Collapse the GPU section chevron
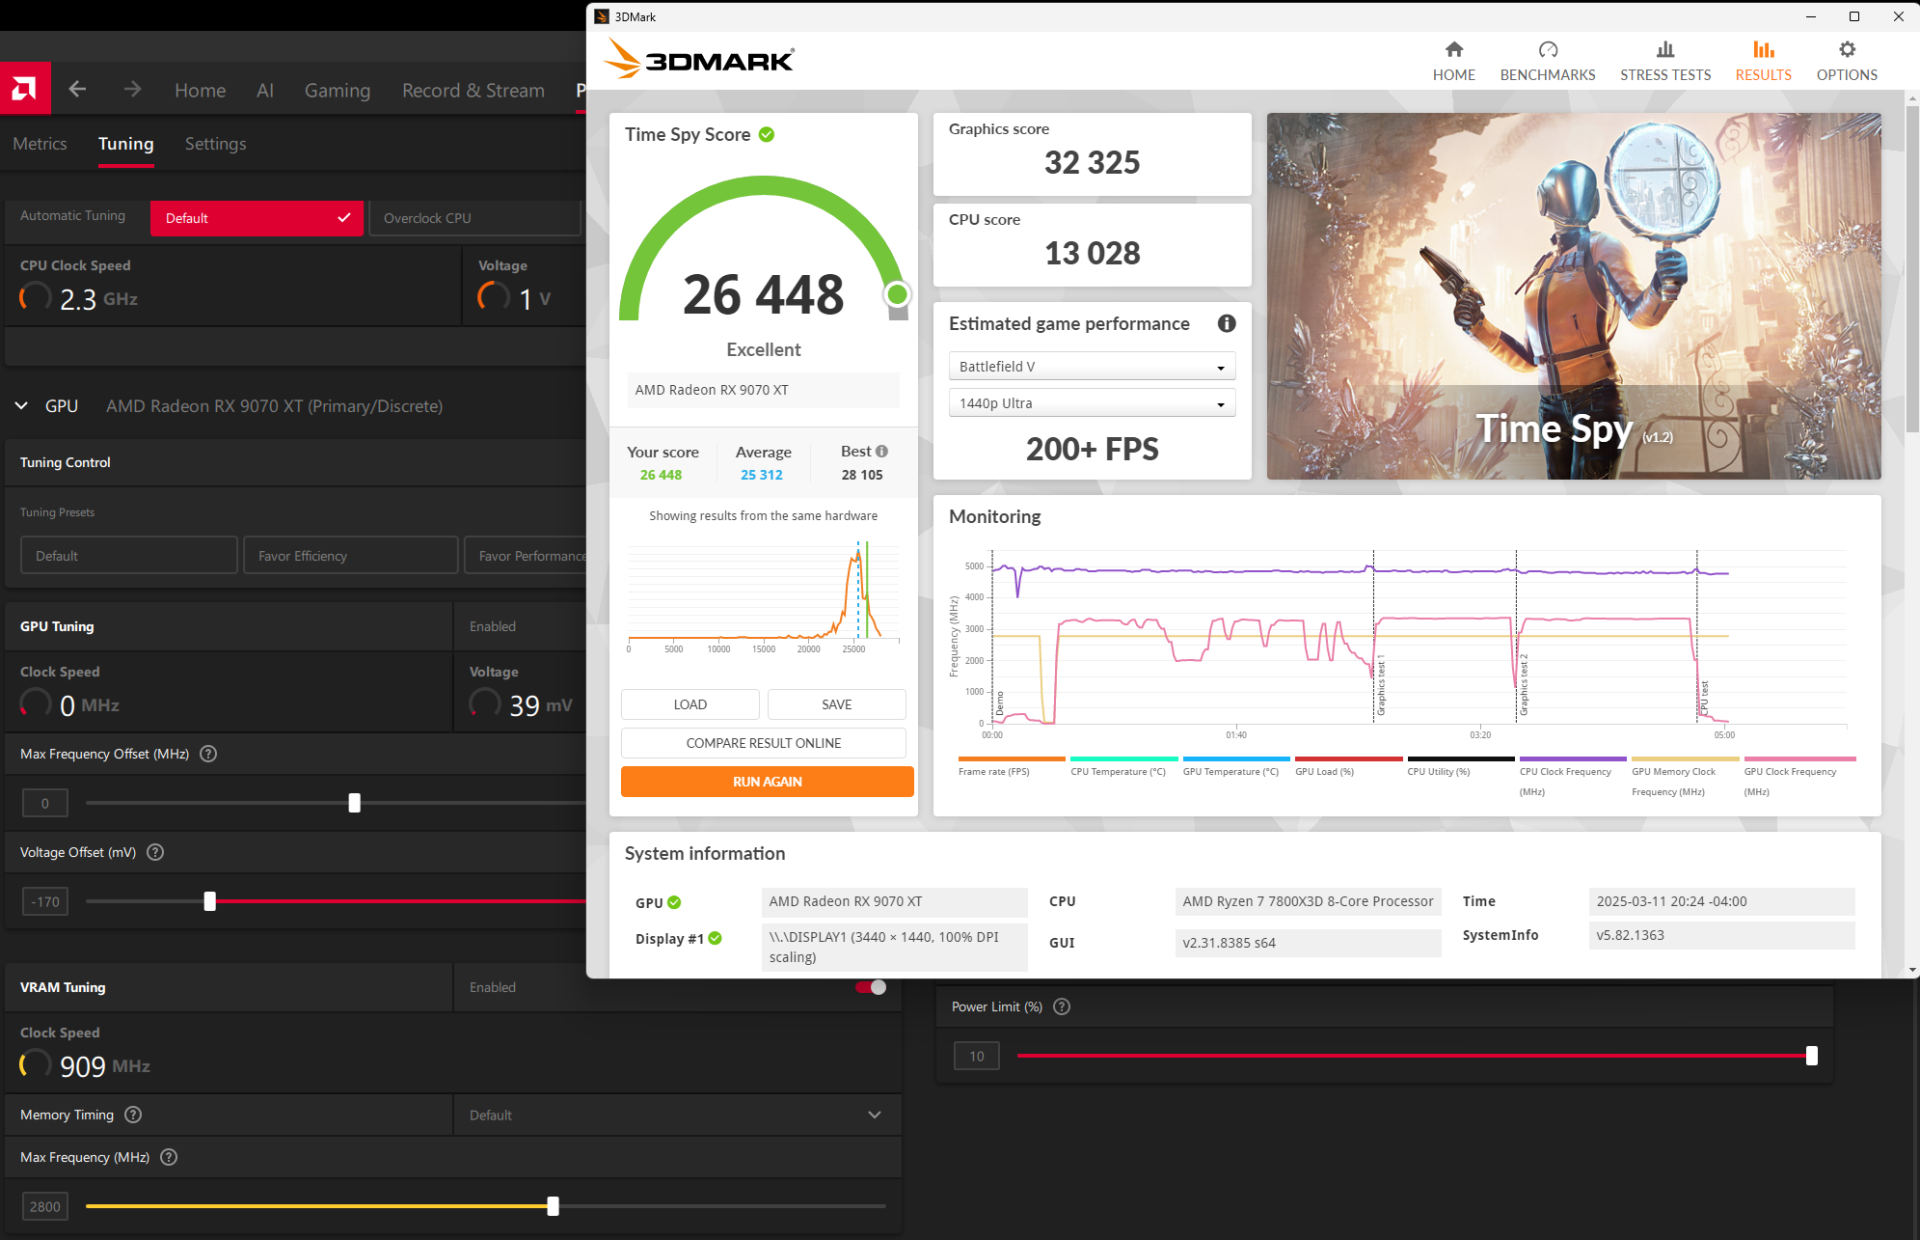 click(x=21, y=406)
